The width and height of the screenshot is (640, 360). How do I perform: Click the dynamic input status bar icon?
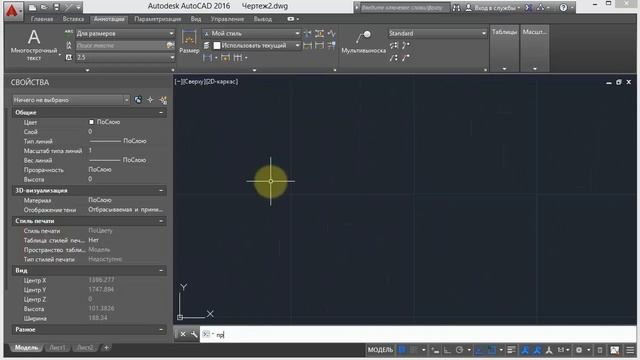[435, 350]
